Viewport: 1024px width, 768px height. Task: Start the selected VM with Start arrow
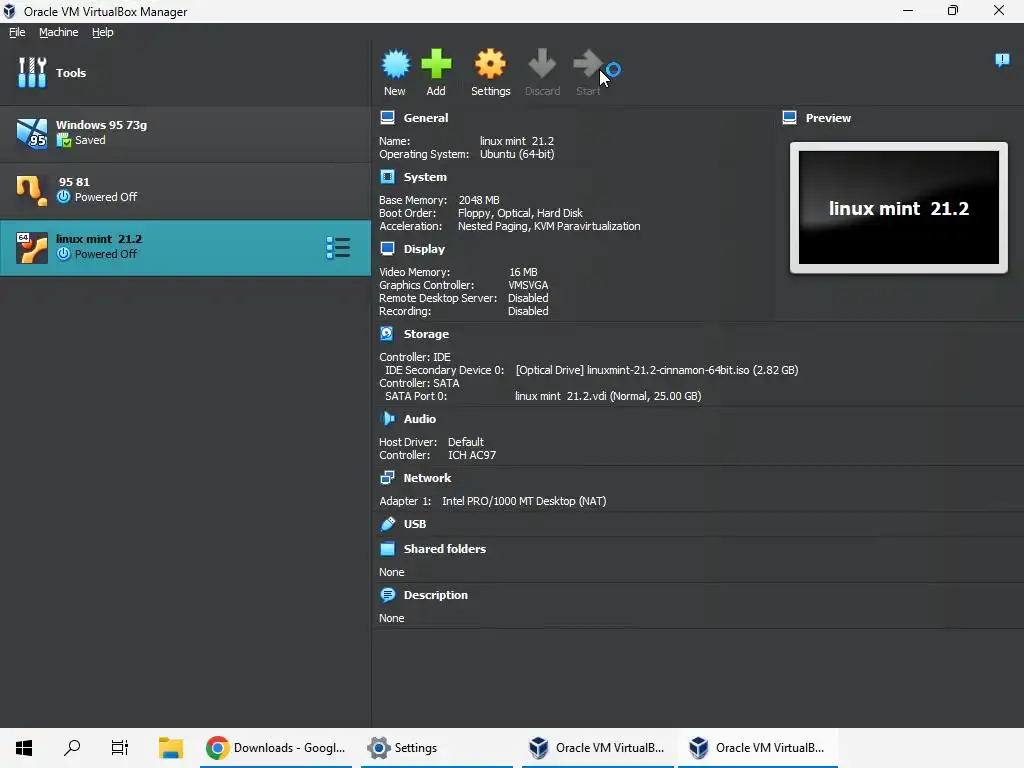[x=588, y=64]
